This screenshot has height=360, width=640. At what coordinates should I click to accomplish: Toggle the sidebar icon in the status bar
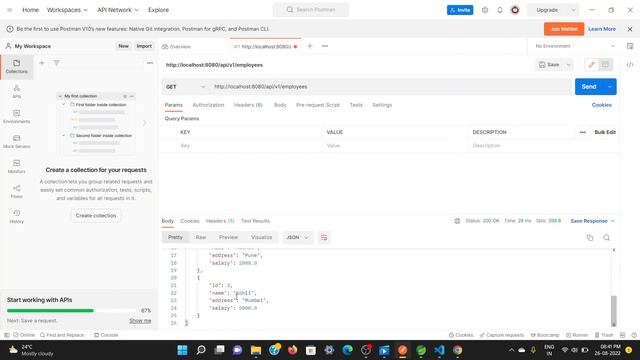tap(7, 335)
